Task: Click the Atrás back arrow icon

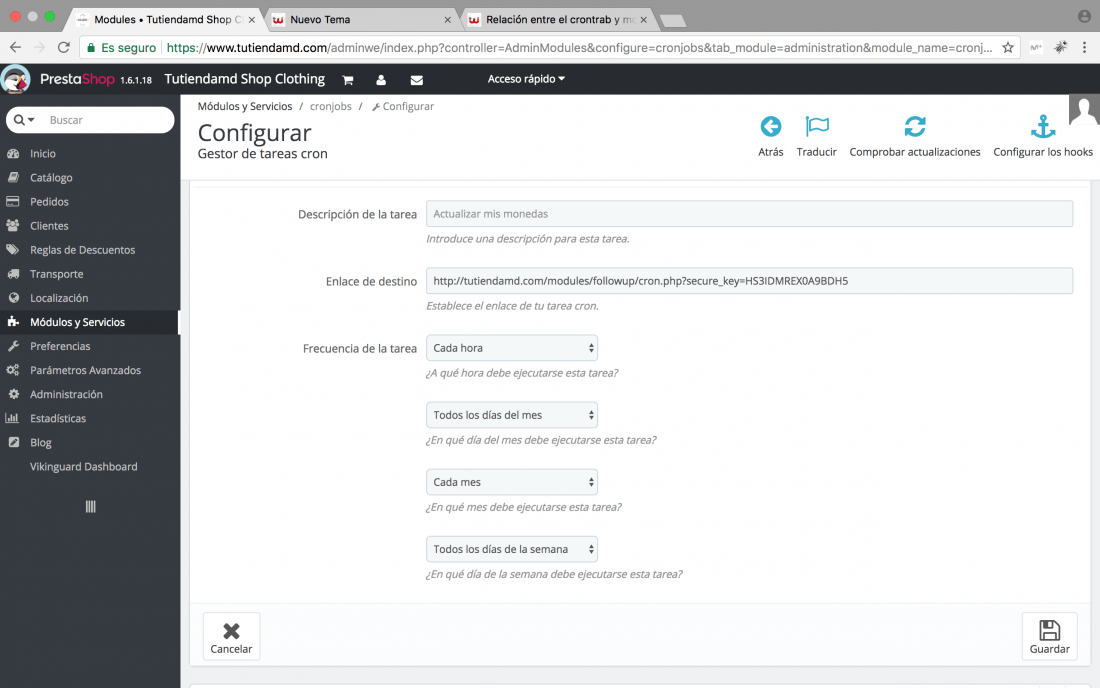Action: click(x=771, y=127)
